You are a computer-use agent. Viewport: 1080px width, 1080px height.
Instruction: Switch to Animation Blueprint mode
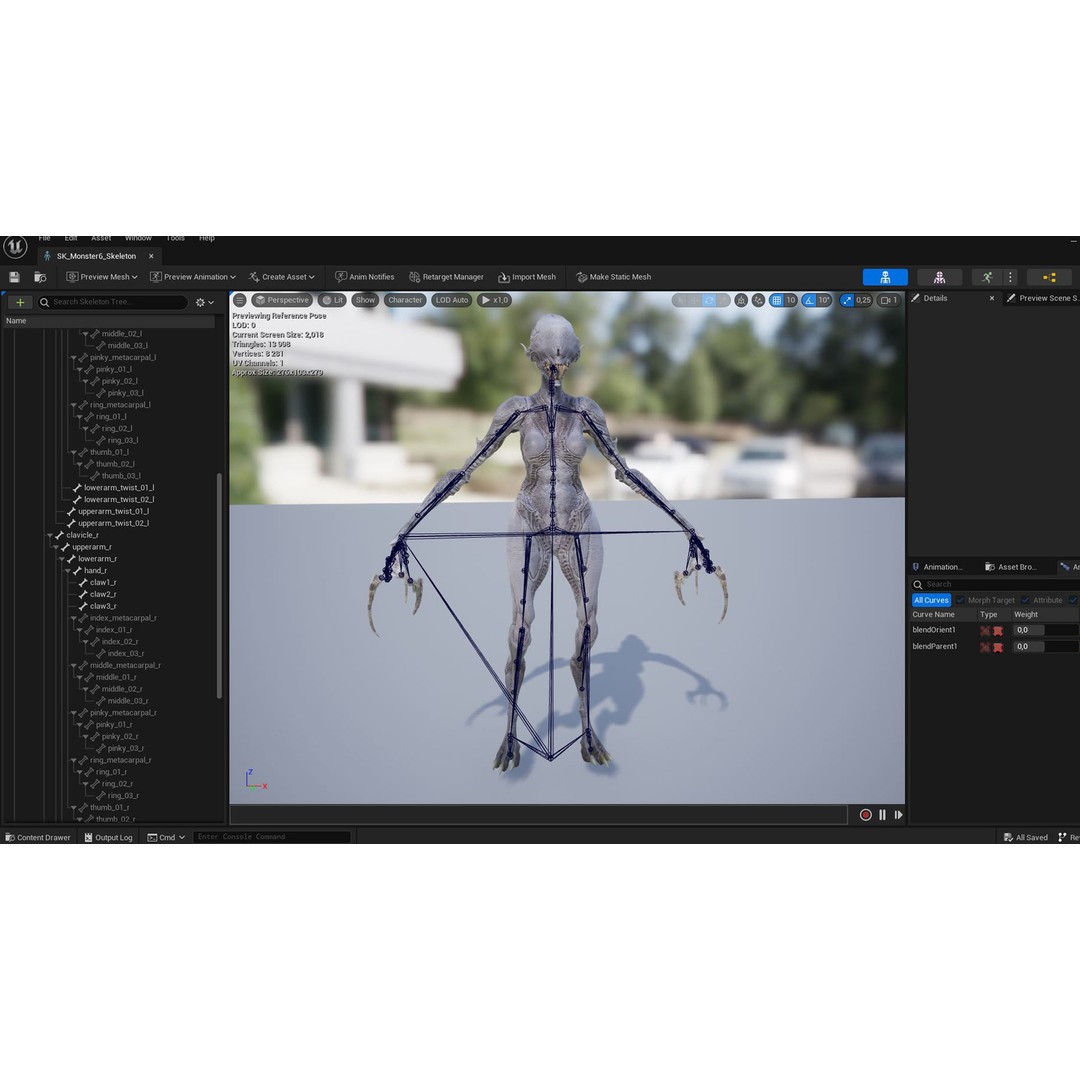point(1049,277)
